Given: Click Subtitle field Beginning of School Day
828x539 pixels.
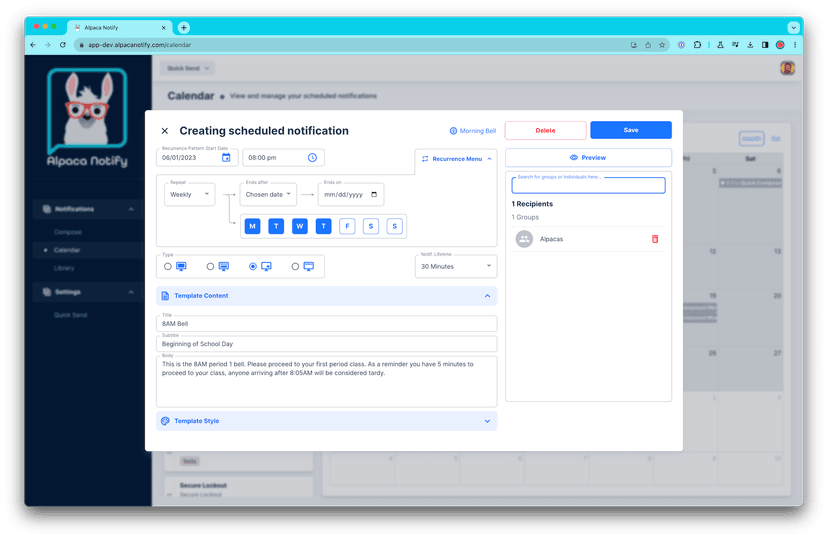Looking at the screenshot, I should click(326, 344).
